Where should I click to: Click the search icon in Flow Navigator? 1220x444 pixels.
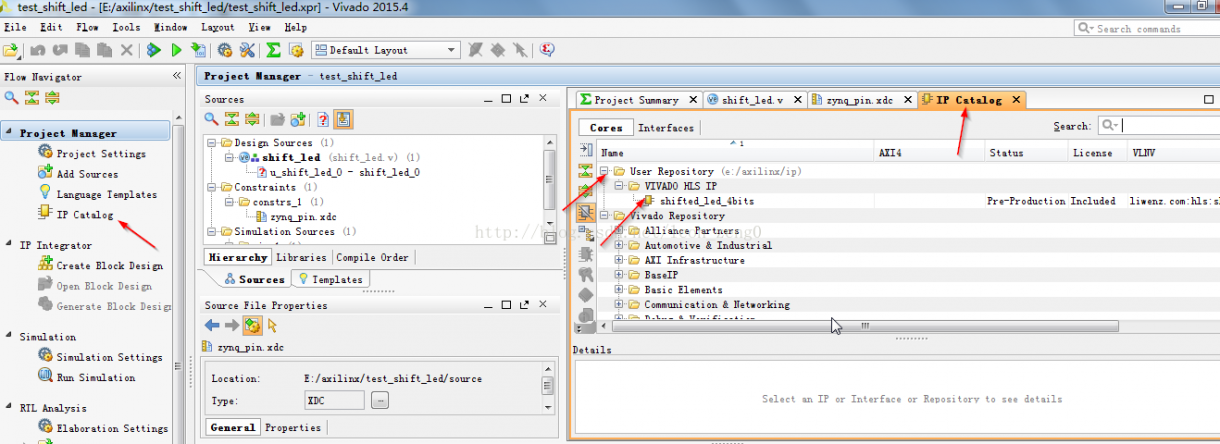[x=12, y=97]
